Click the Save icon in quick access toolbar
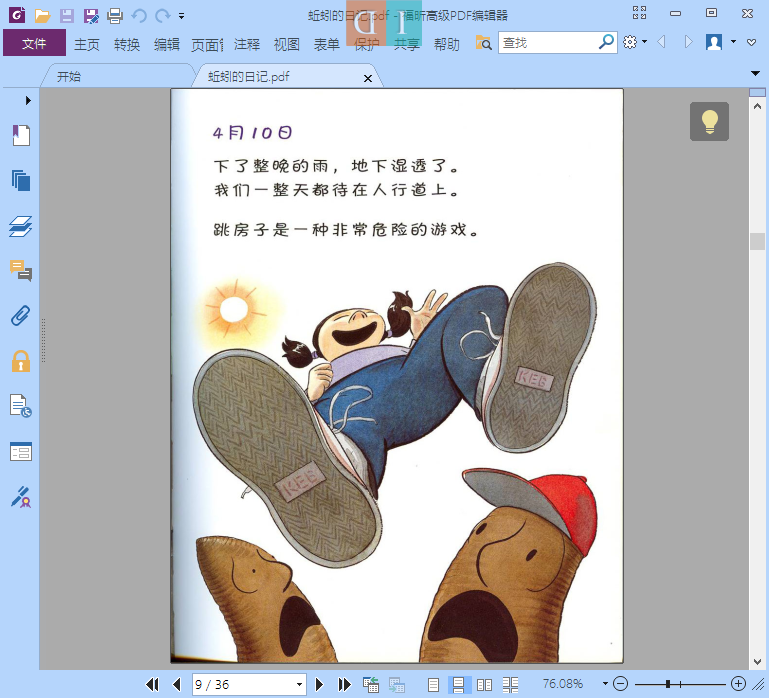This screenshot has width=769, height=698. pyautogui.click(x=67, y=16)
